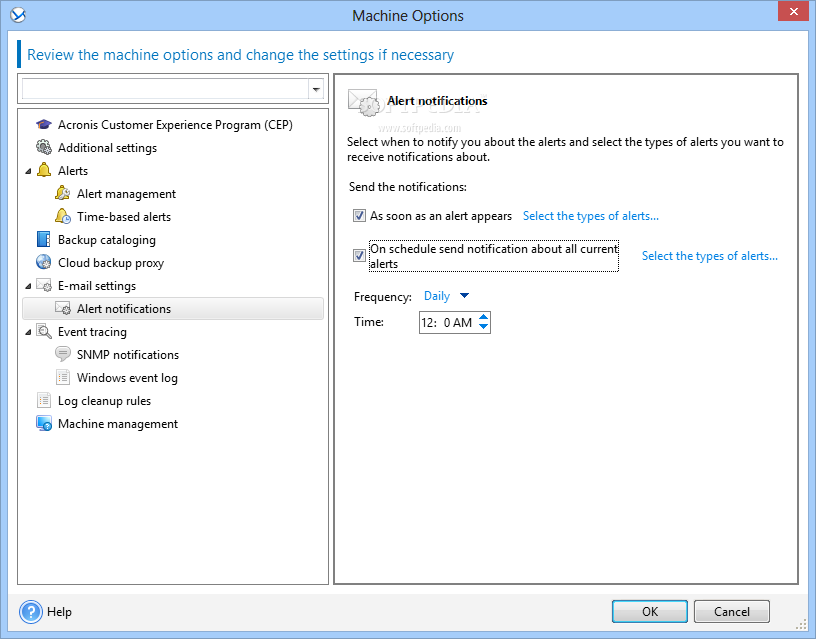
Task: Click the bell icon beside Alerts
Action: point(44,170)
